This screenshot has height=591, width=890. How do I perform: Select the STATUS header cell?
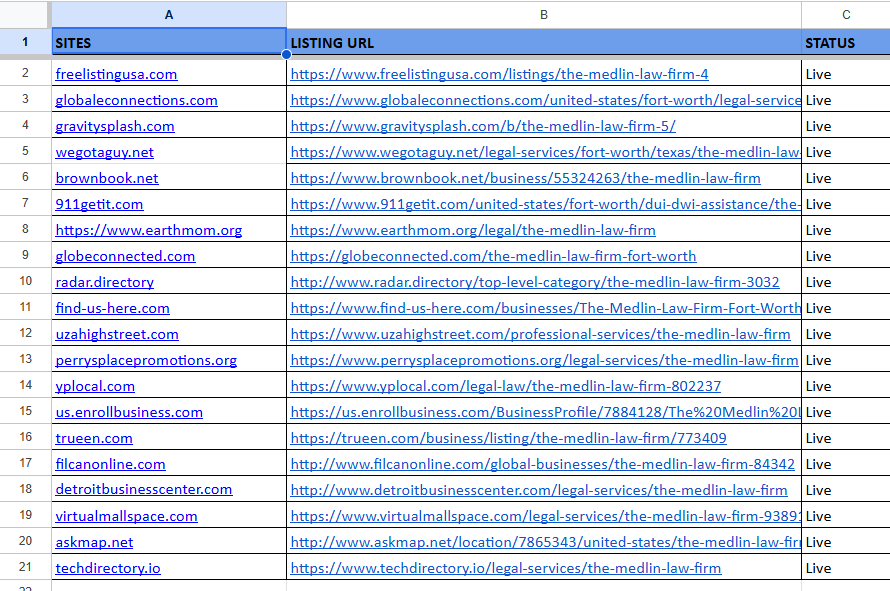pyautogui.click(x=846, y=43)
